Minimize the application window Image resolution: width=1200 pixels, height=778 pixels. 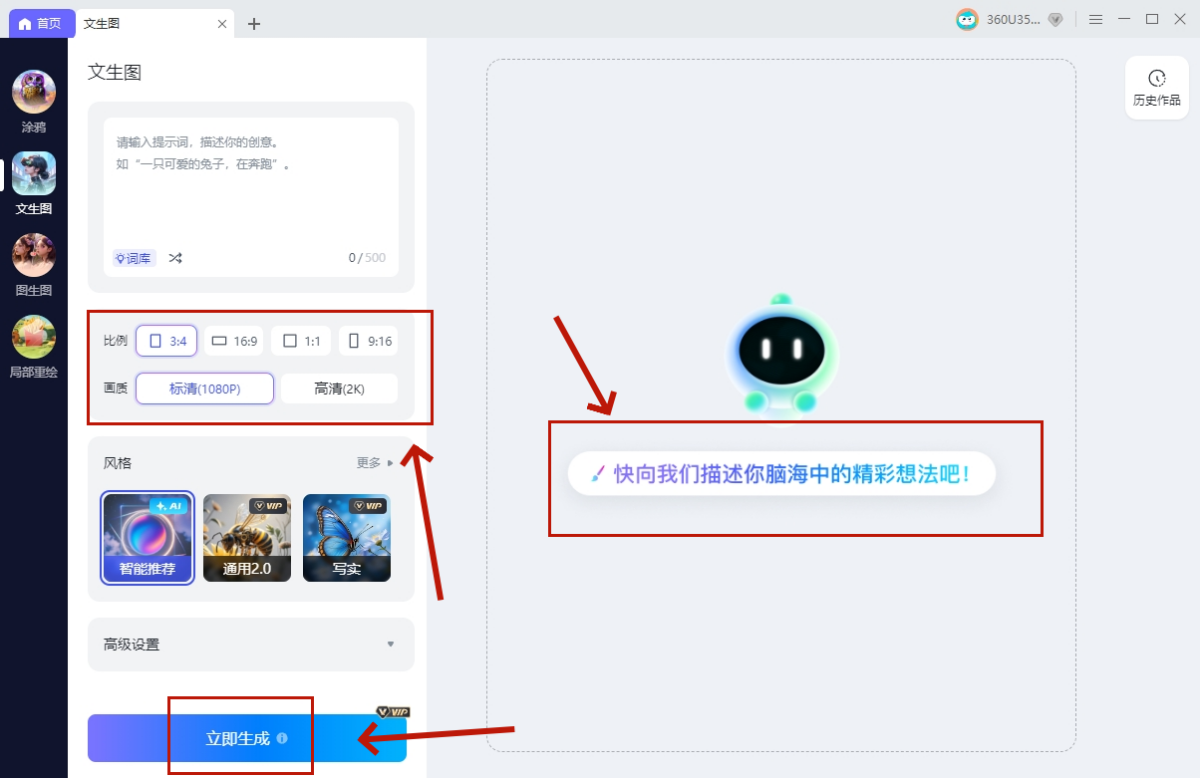click(x=1125, y=19)
